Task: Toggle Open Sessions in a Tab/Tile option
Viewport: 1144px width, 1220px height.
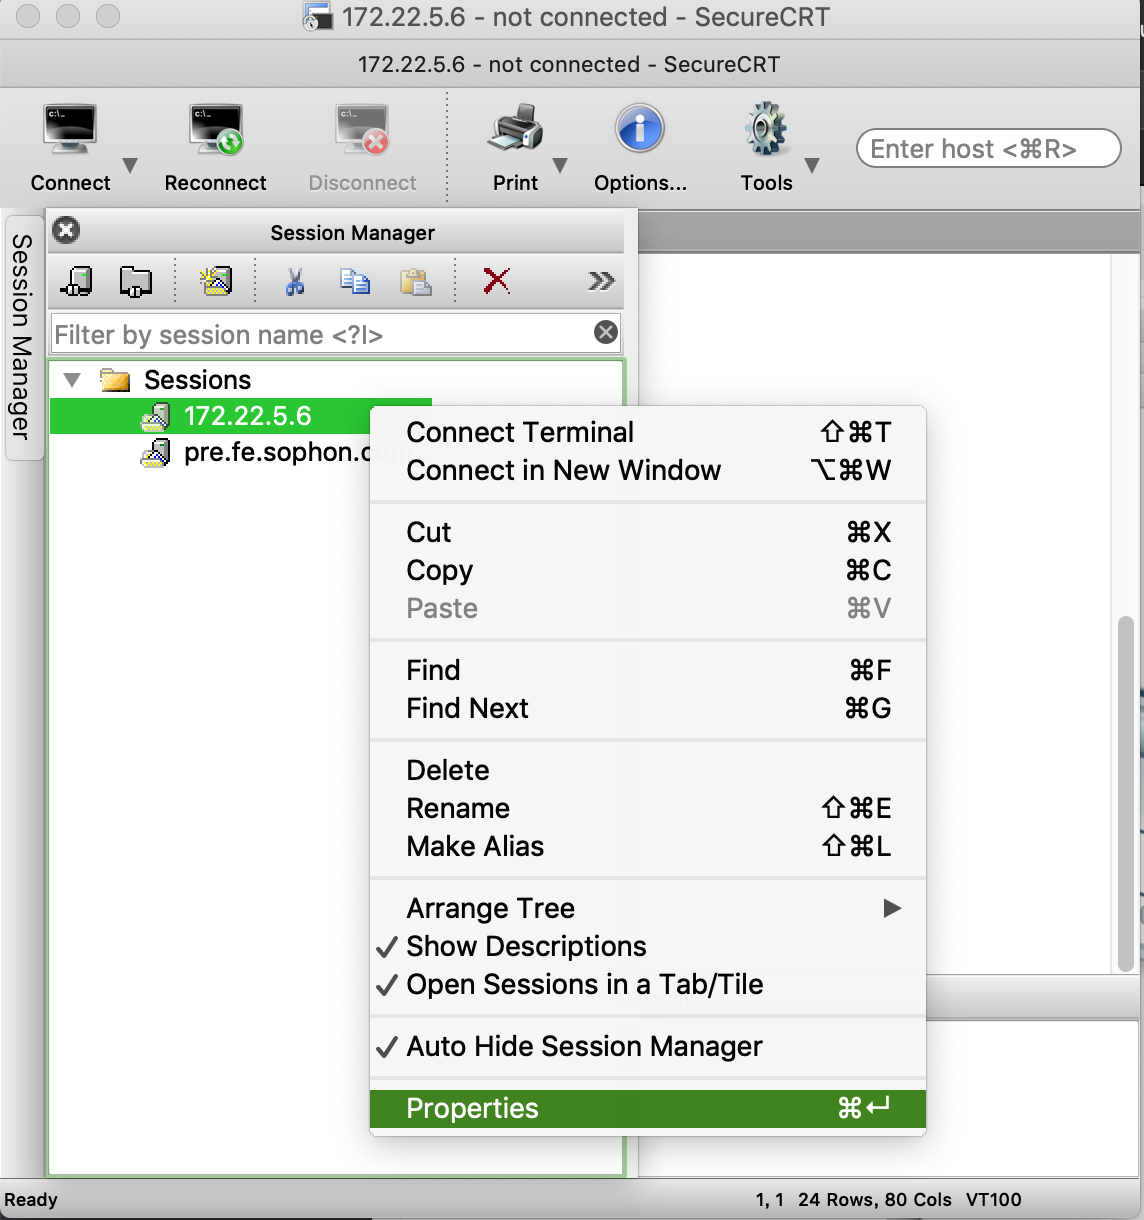Action: [584, 985]
